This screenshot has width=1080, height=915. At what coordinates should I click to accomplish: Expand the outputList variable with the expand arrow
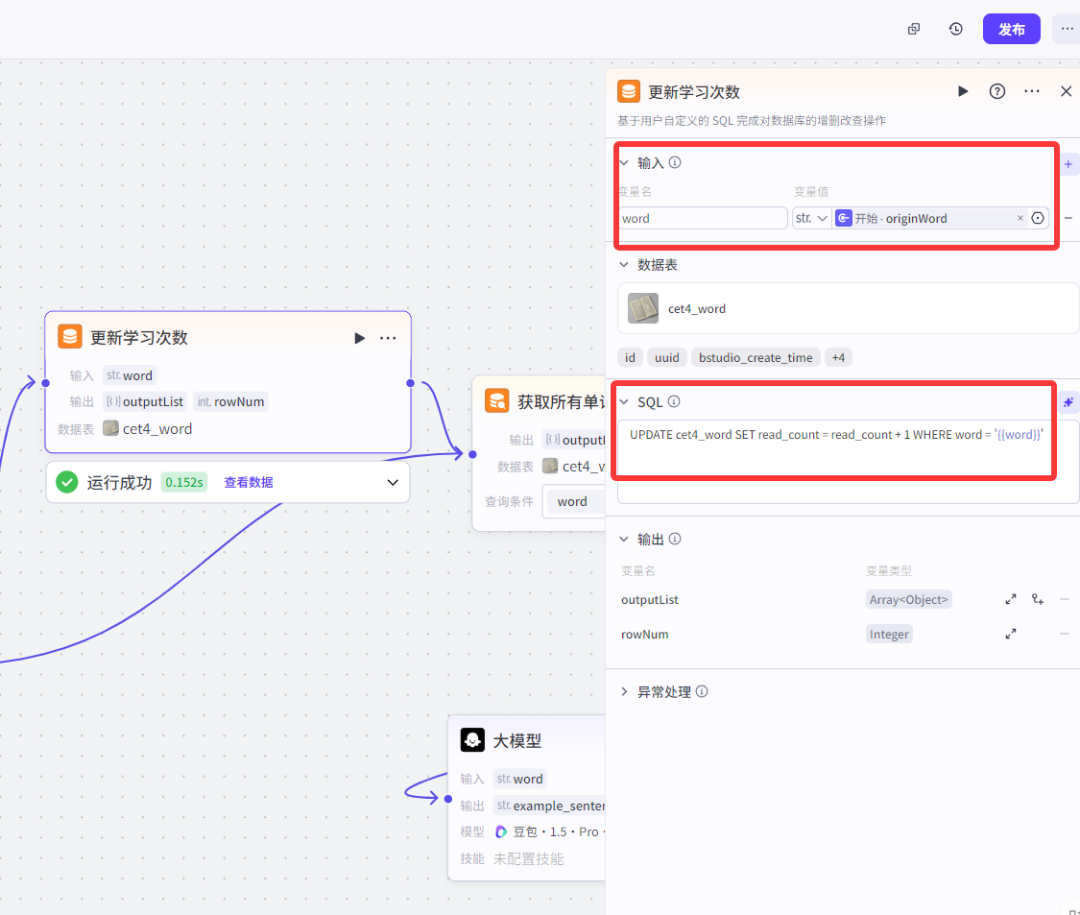click(1011, 599)
